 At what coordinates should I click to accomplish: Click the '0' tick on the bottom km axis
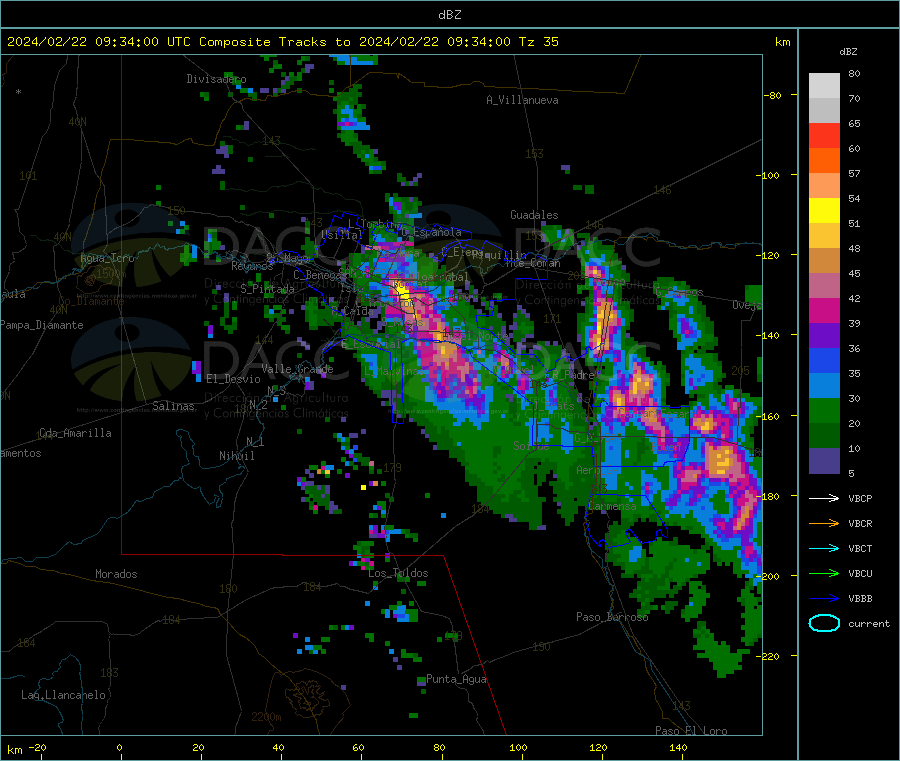pyautogui.click(x=119, y=747)
